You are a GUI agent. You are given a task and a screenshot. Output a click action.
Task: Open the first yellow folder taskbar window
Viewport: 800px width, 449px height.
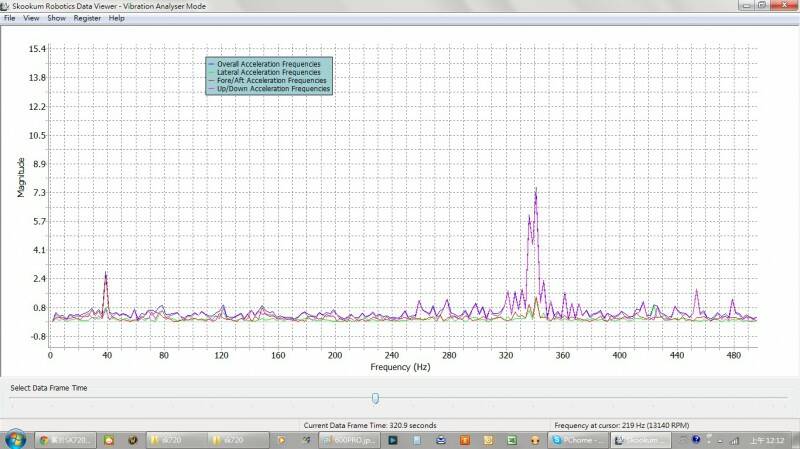click(x=177, y=440)
